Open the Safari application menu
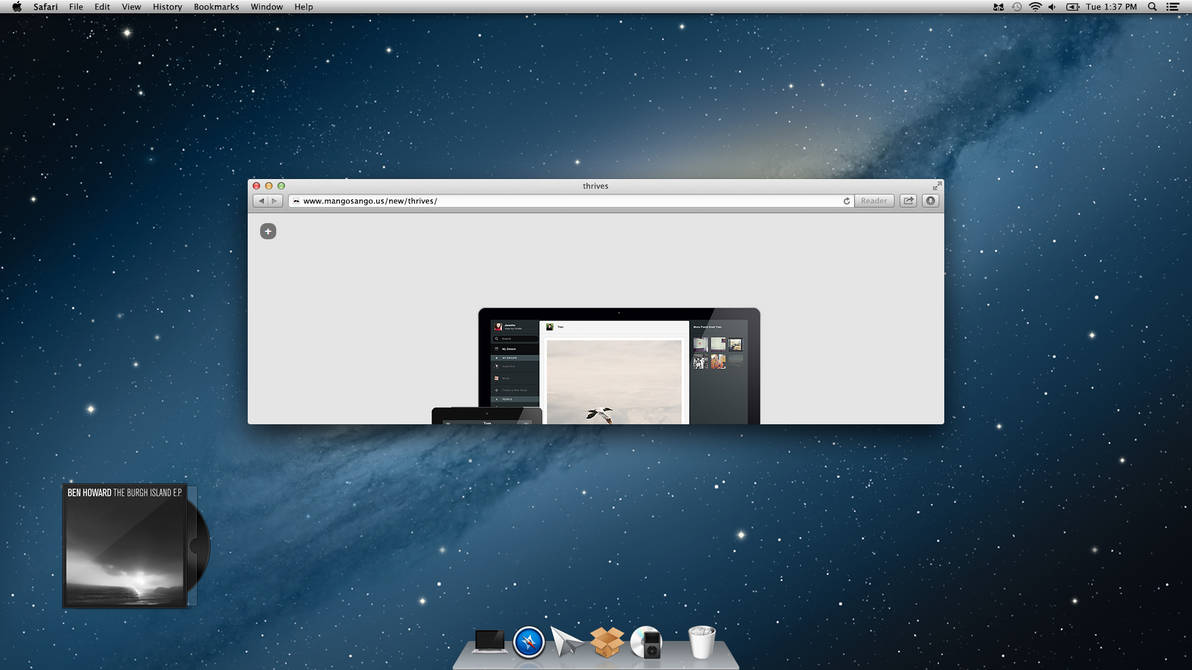The height and width of the screenshot is (670, 1192). [x=46, y=7]
